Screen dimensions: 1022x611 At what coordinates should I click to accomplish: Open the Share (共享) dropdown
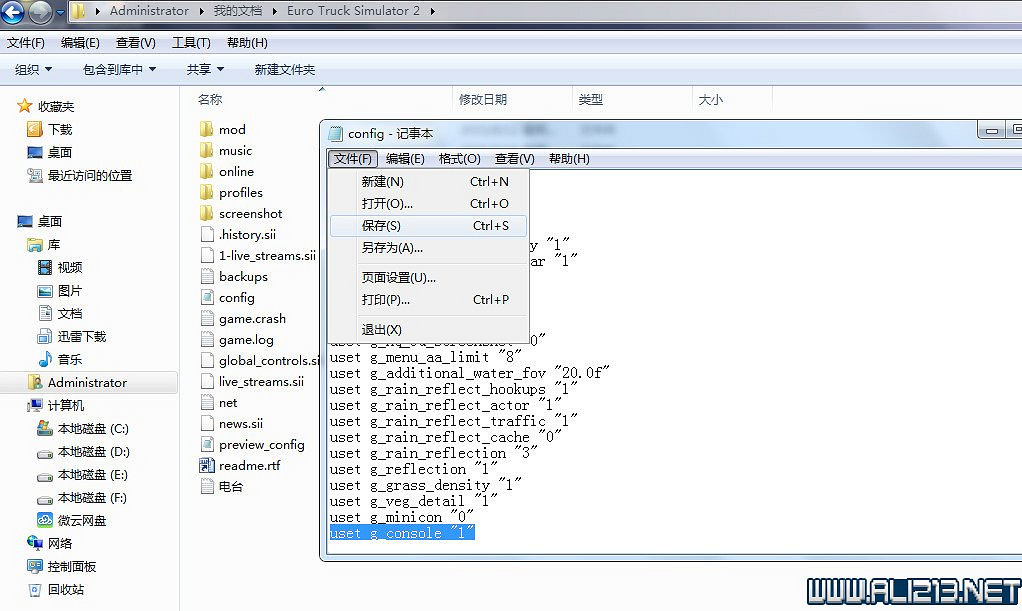(x=205, y=70)
